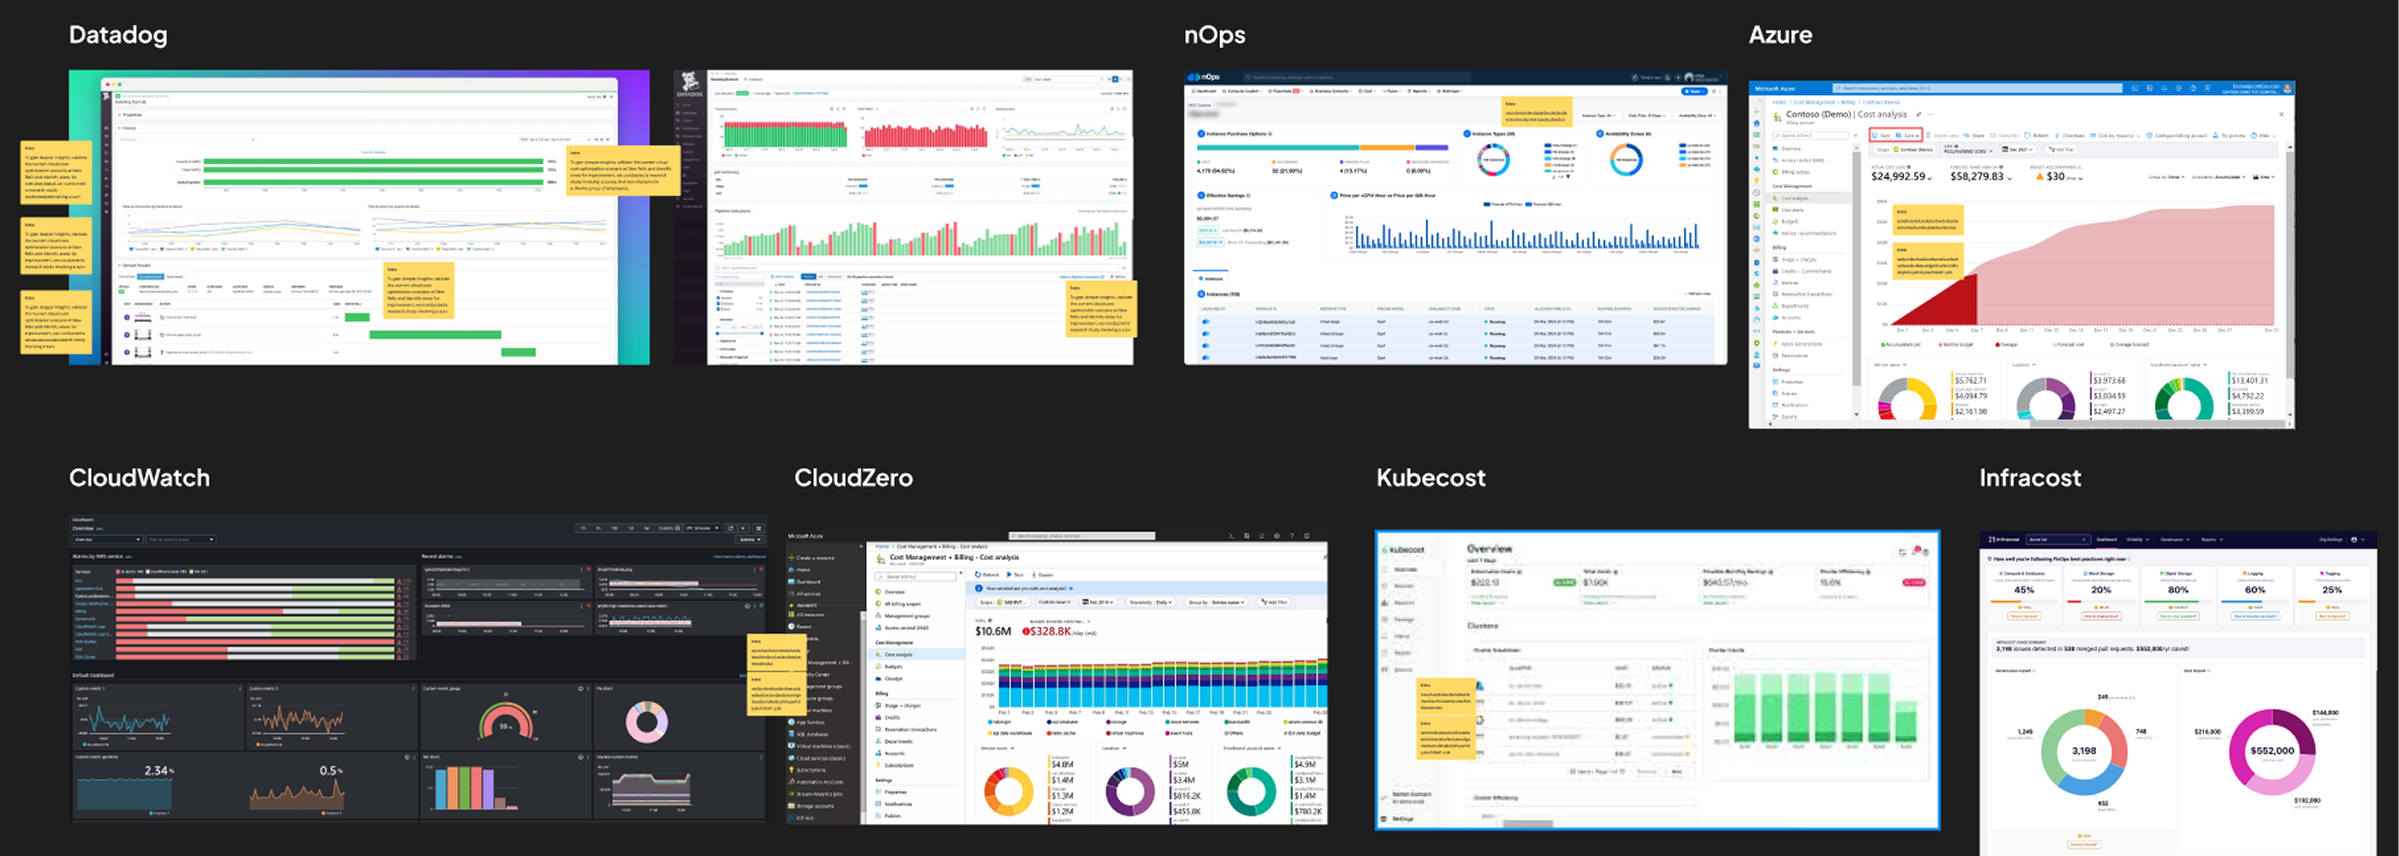Click the $552,000 cost donut center

(2272, 751)
